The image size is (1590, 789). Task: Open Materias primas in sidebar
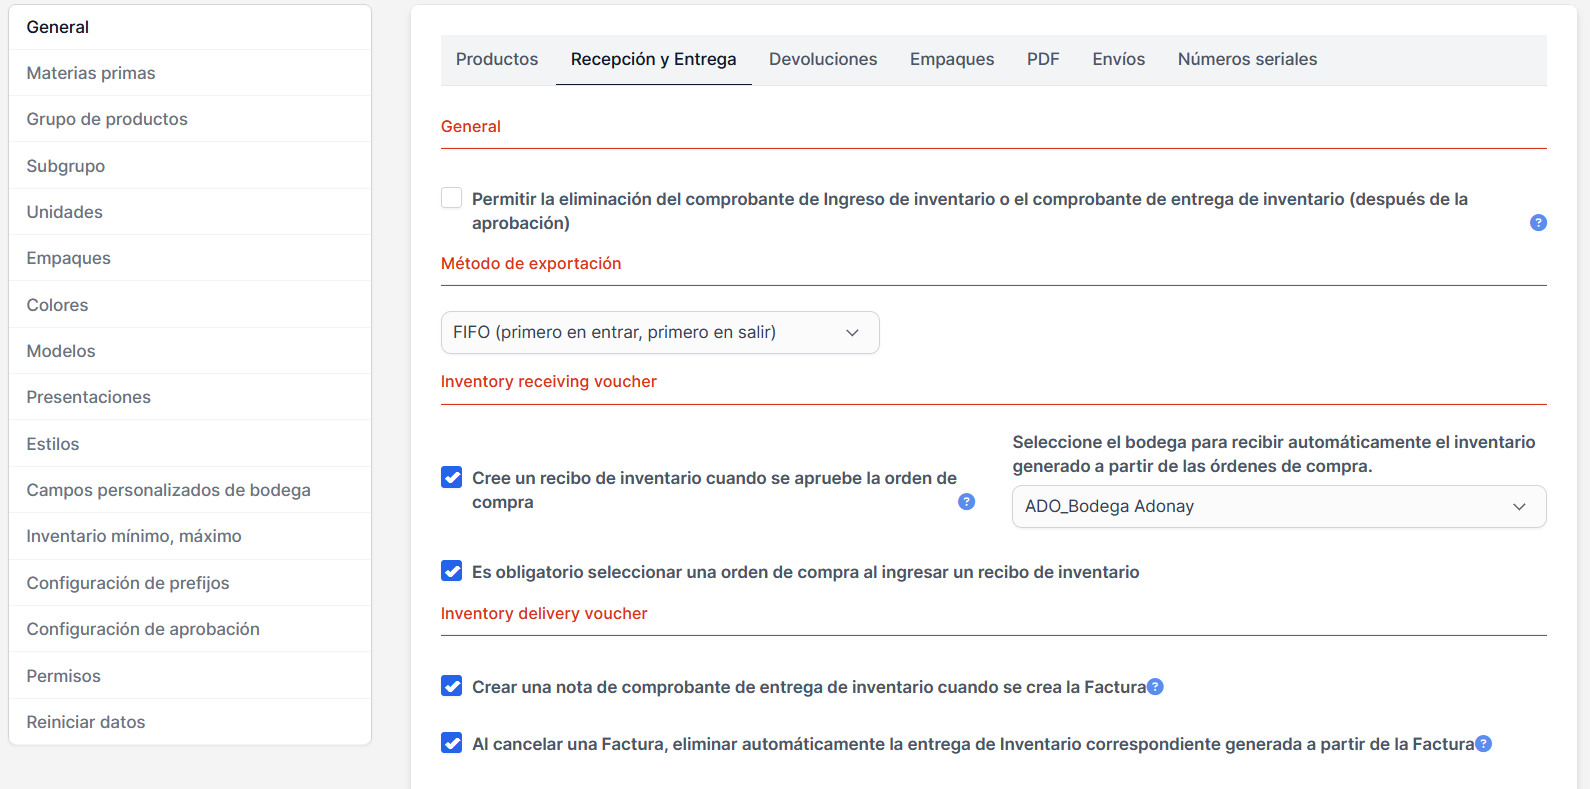(91, 73)
